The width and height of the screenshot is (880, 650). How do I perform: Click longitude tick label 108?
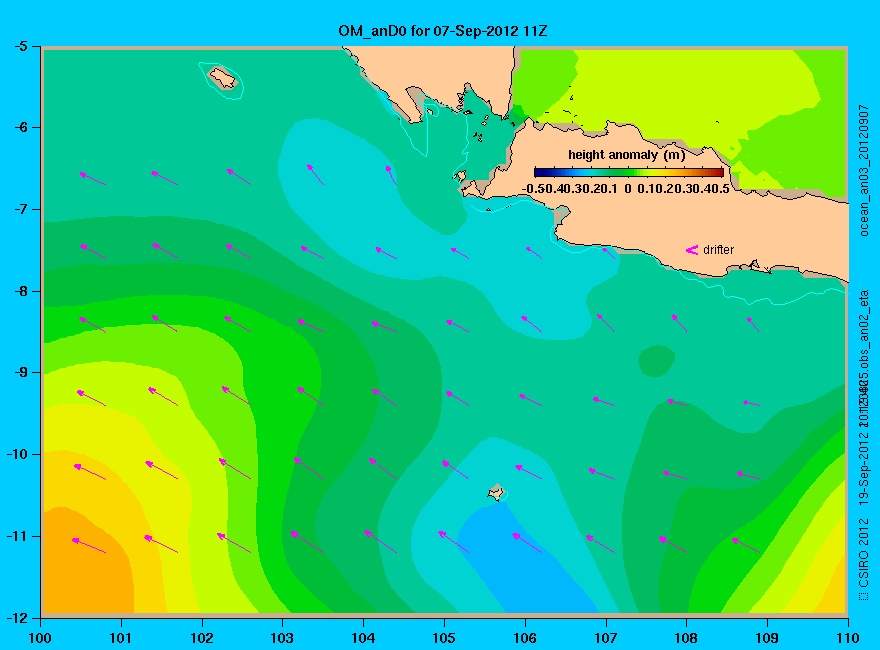(686, 638)
